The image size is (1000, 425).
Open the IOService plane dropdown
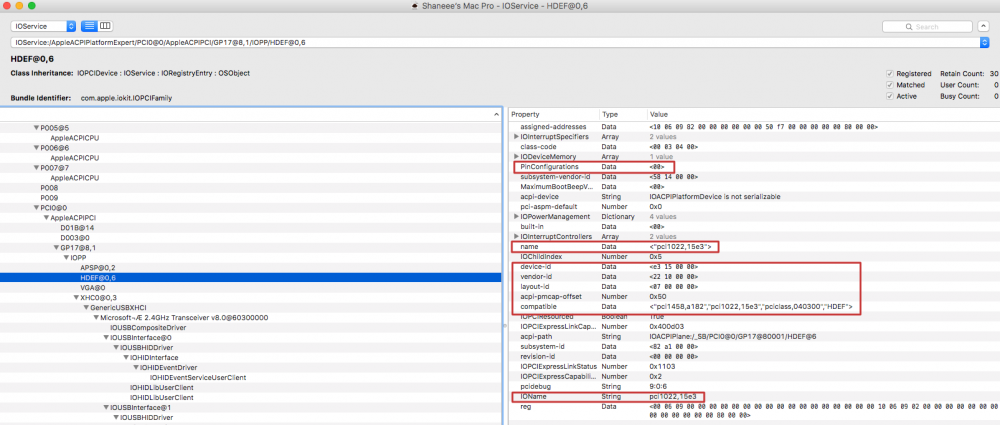point(43,26)
